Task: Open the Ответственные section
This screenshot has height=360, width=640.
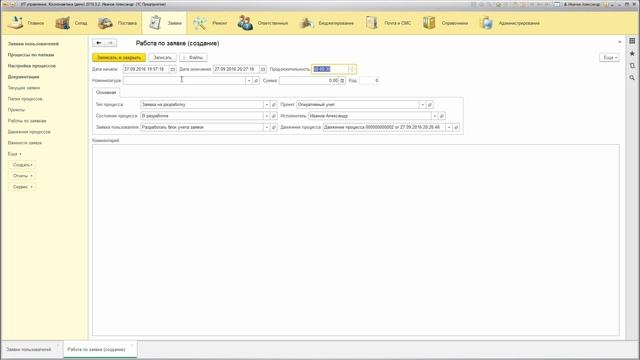Action: tap(263, 23)
